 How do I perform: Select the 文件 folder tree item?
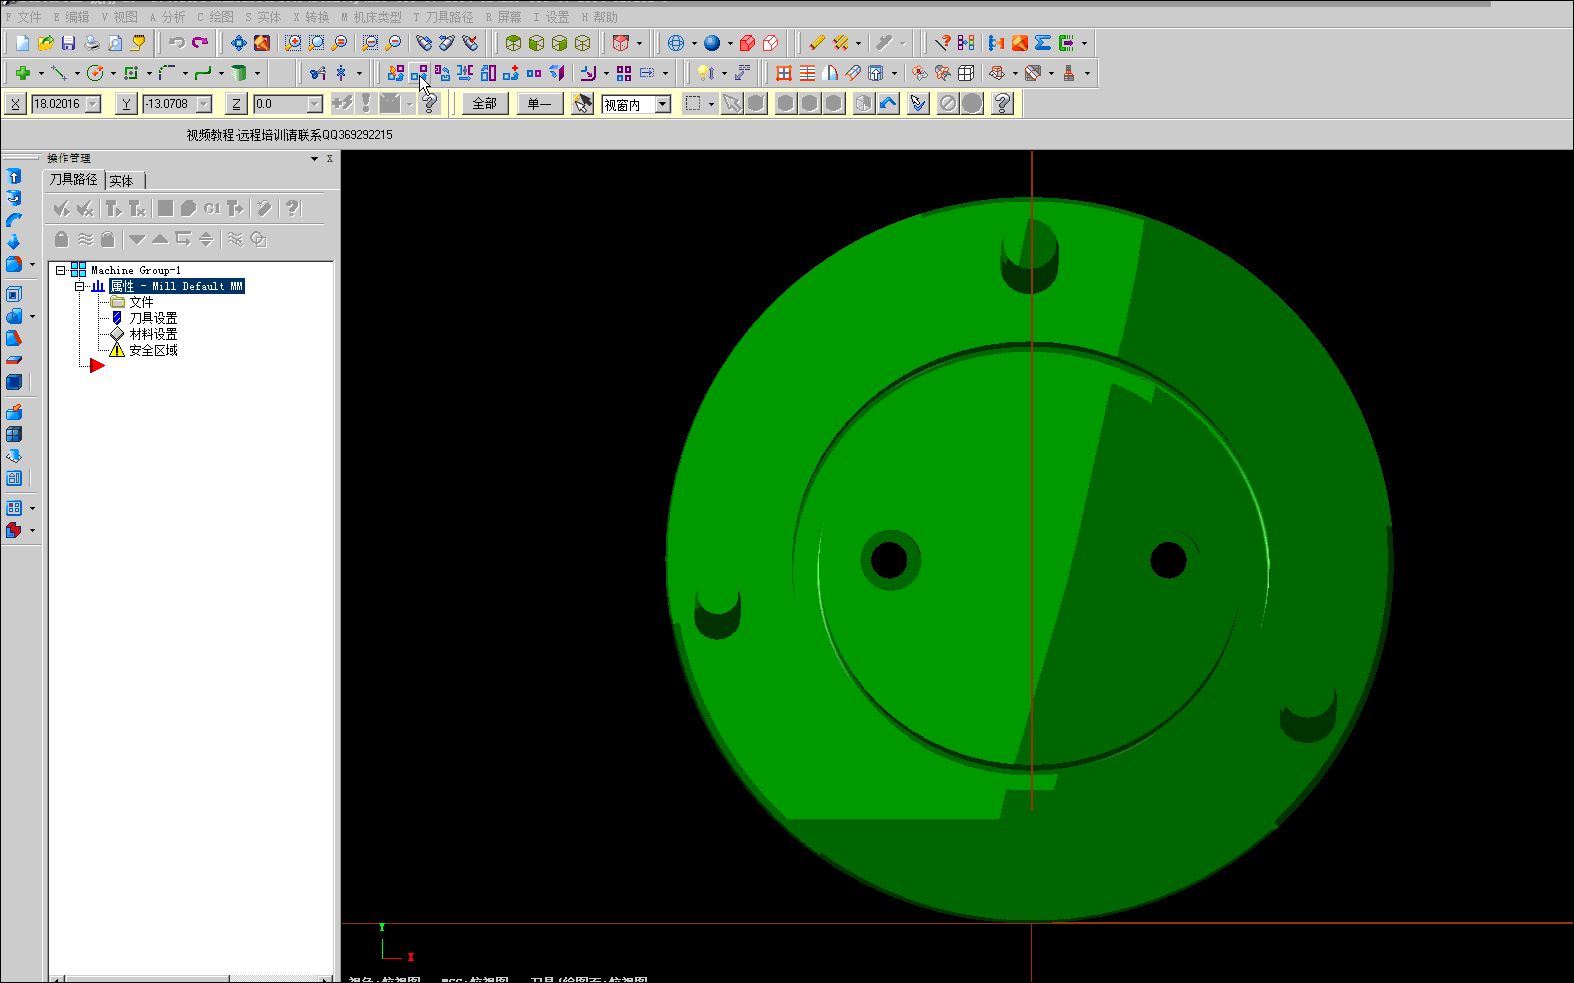coord(132,302)
